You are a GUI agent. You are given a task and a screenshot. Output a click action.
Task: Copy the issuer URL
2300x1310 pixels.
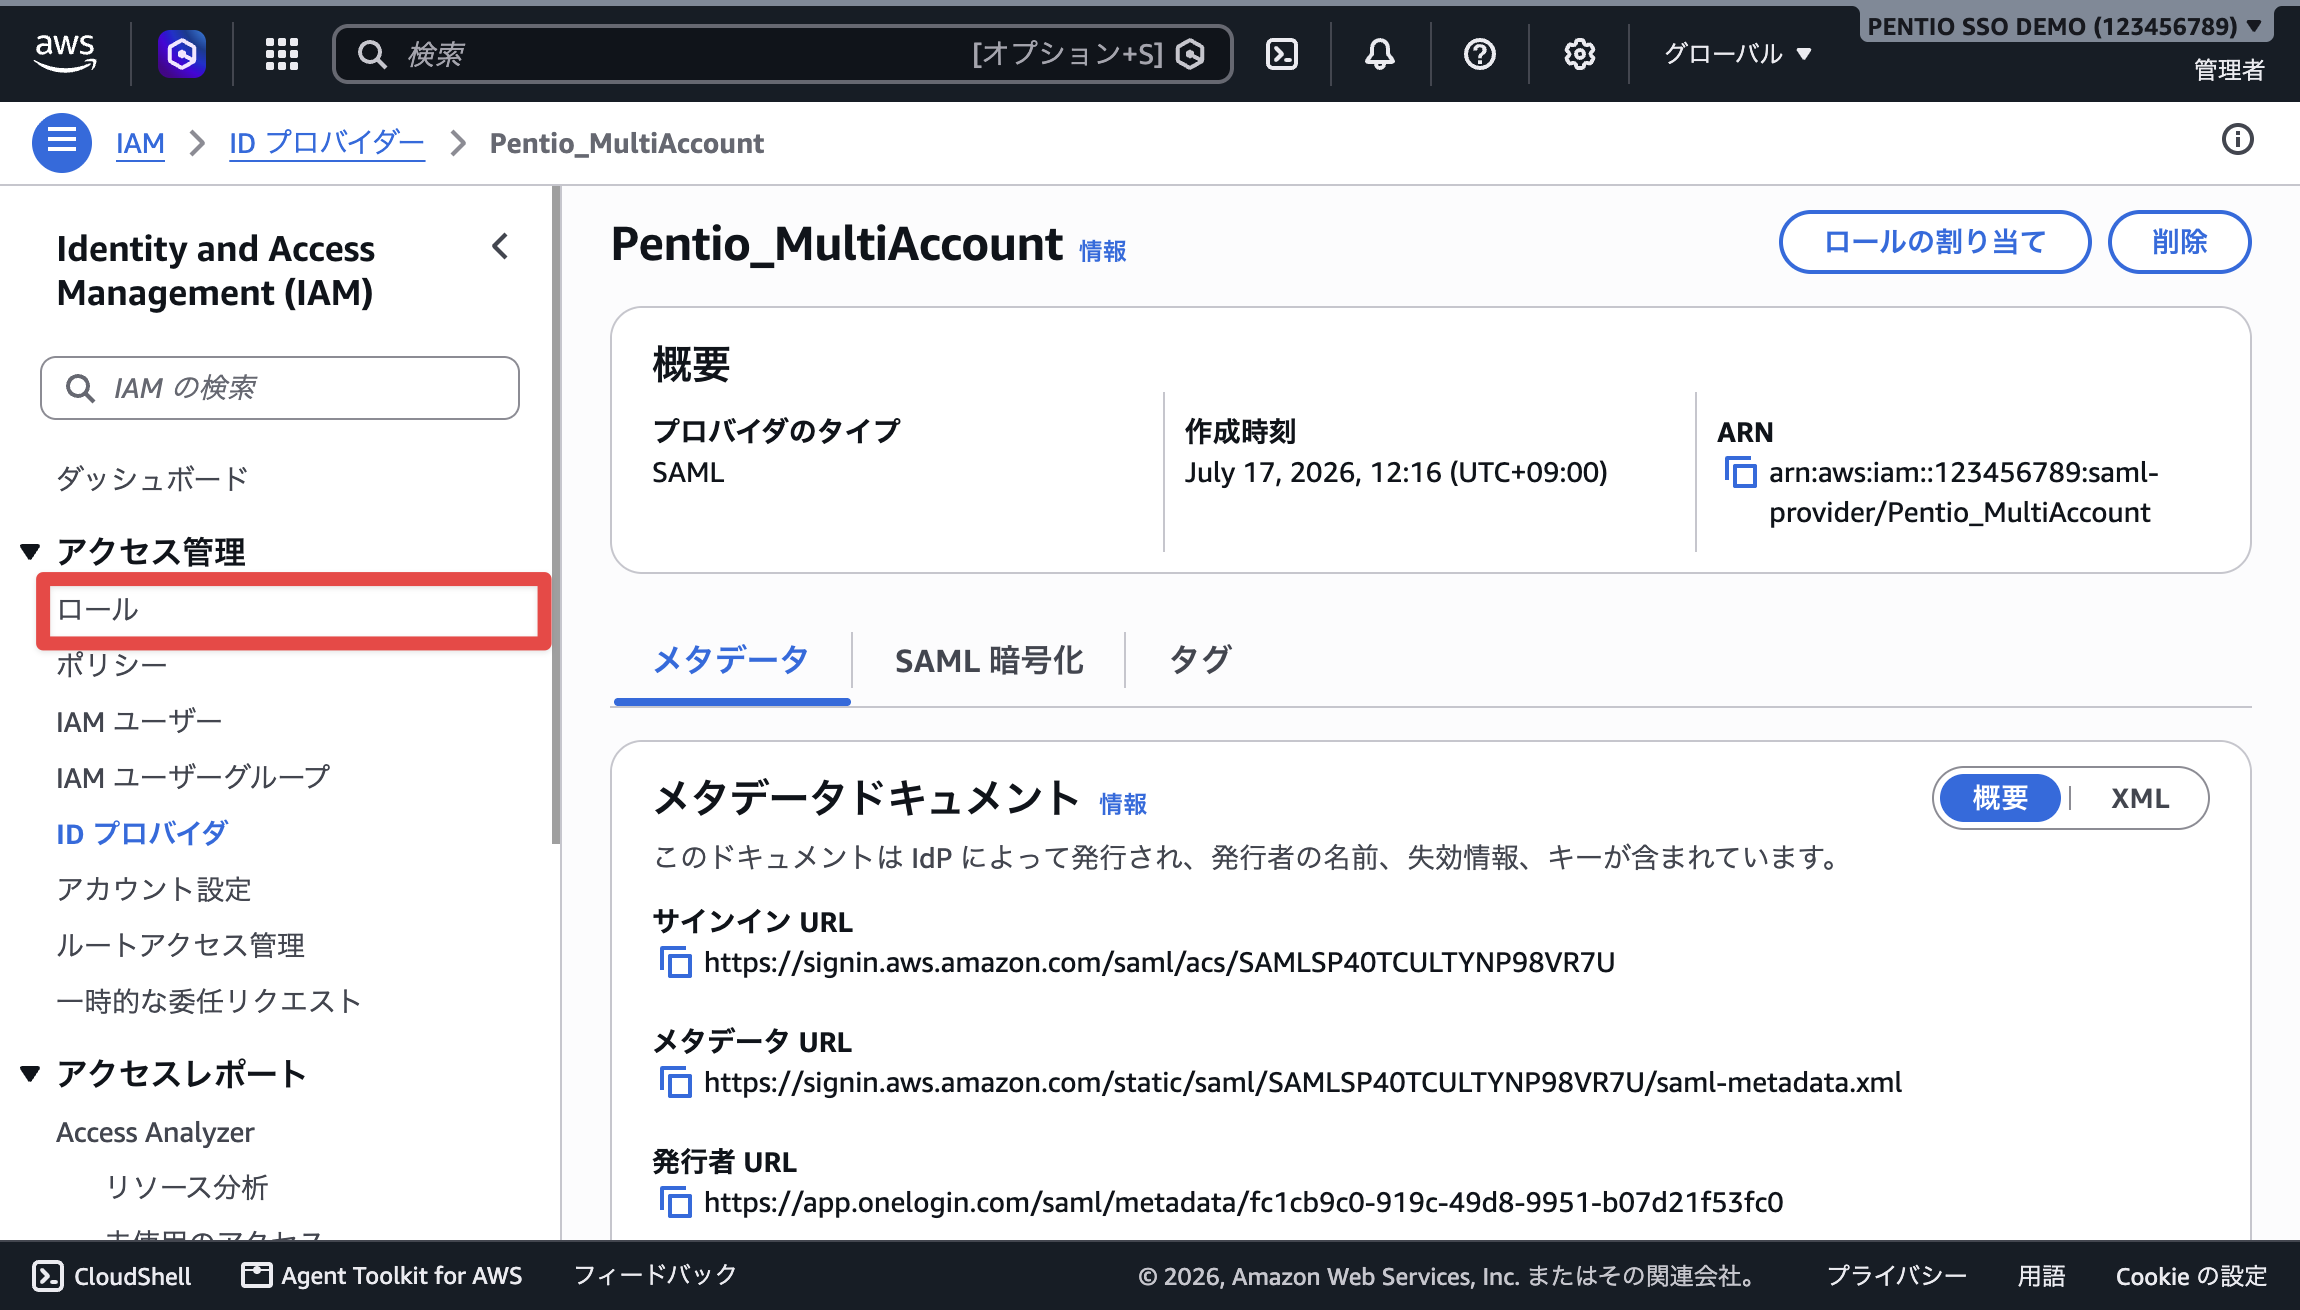coord(676,1202)
